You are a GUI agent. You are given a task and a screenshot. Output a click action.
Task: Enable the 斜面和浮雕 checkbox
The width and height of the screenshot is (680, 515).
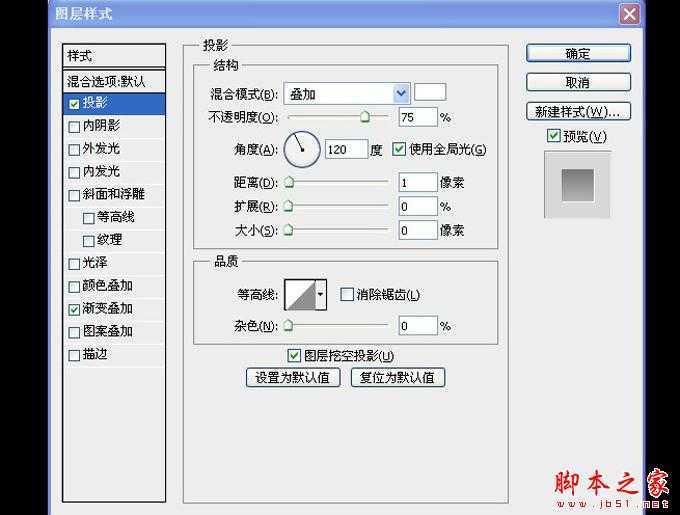[x=74, y=195]
